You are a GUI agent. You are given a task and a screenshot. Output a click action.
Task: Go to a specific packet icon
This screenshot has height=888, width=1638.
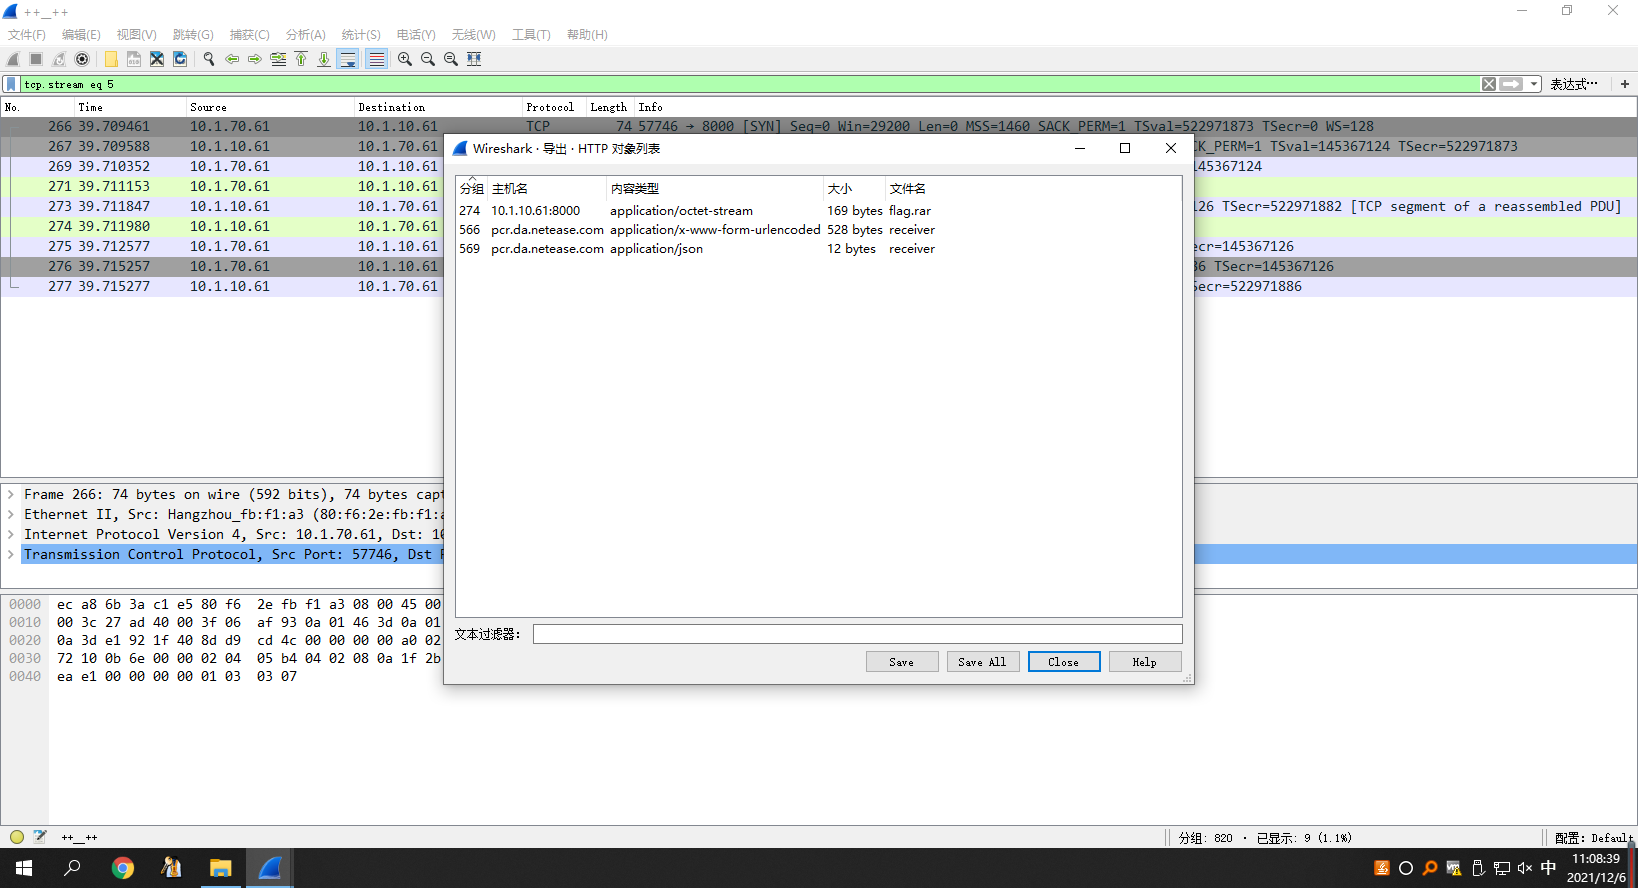(278, 59)
